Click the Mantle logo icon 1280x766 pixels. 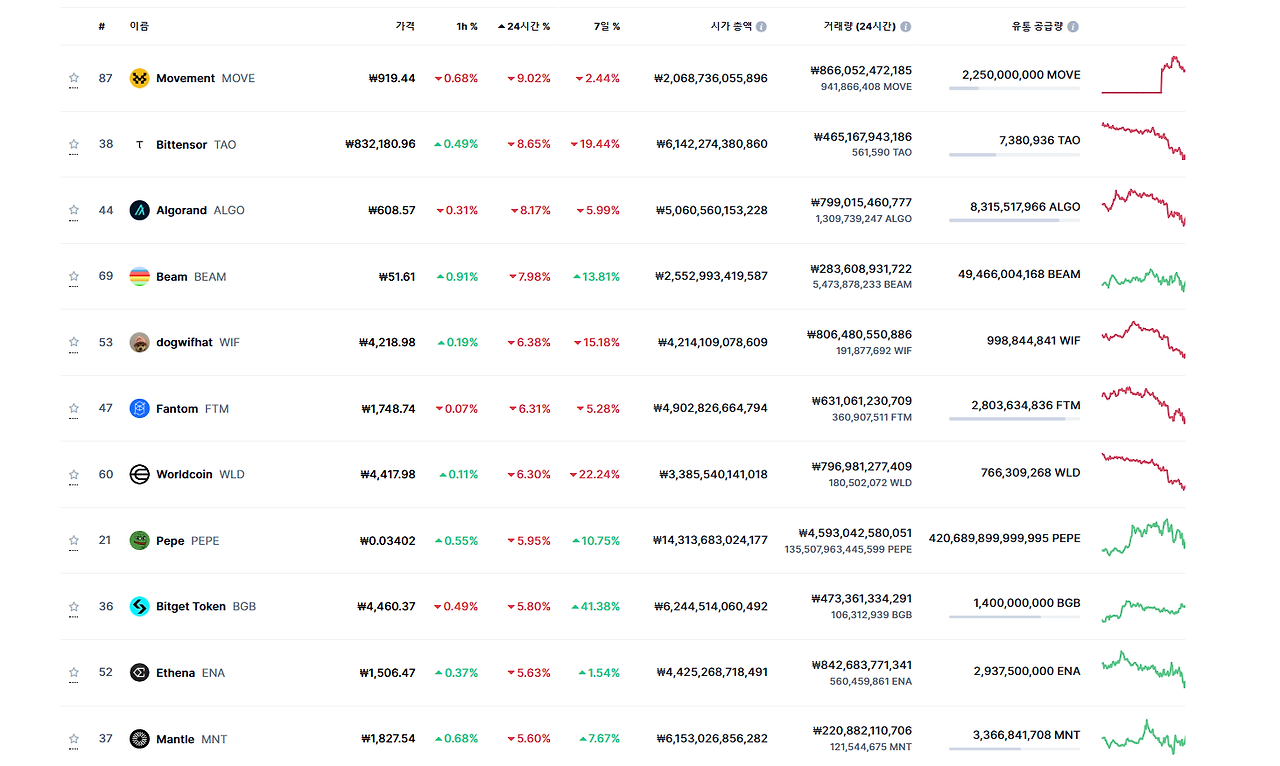pos(139,739)
